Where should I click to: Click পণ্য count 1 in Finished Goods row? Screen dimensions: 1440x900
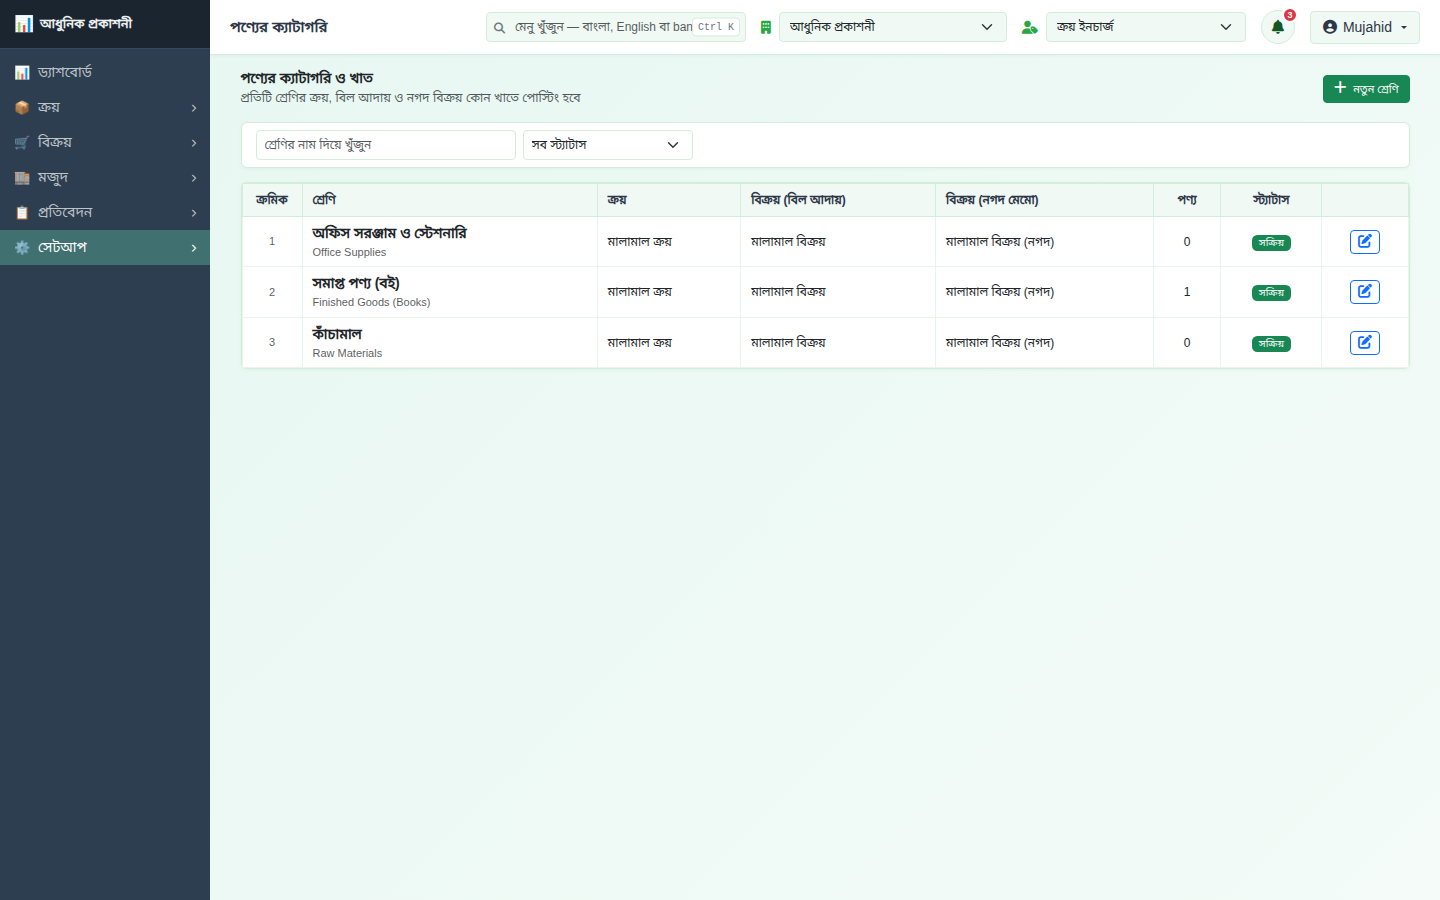tap(1187, 292)
